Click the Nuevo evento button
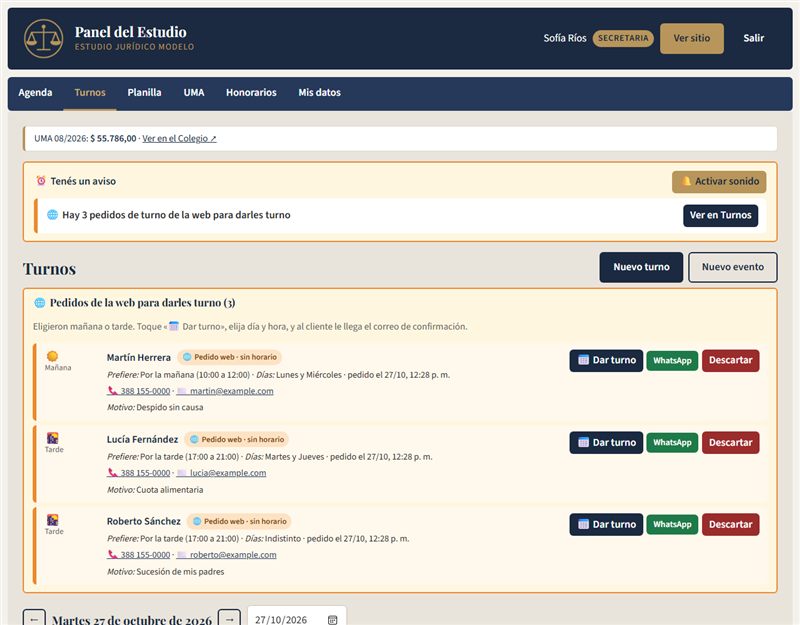The image size is (800, 625). click(733, 267)
